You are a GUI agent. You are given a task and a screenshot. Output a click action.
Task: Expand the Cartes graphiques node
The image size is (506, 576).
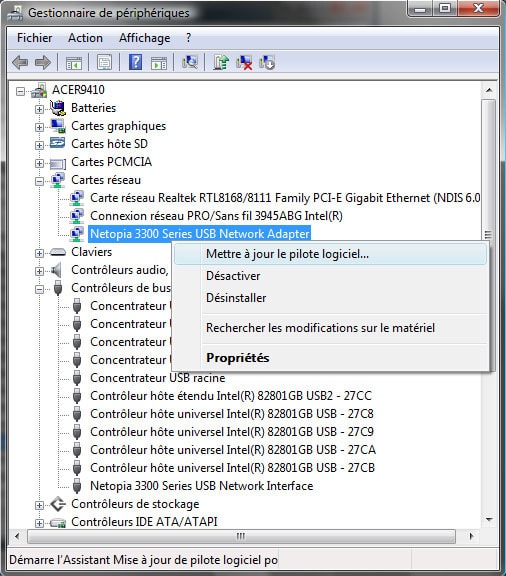(39, 127)
